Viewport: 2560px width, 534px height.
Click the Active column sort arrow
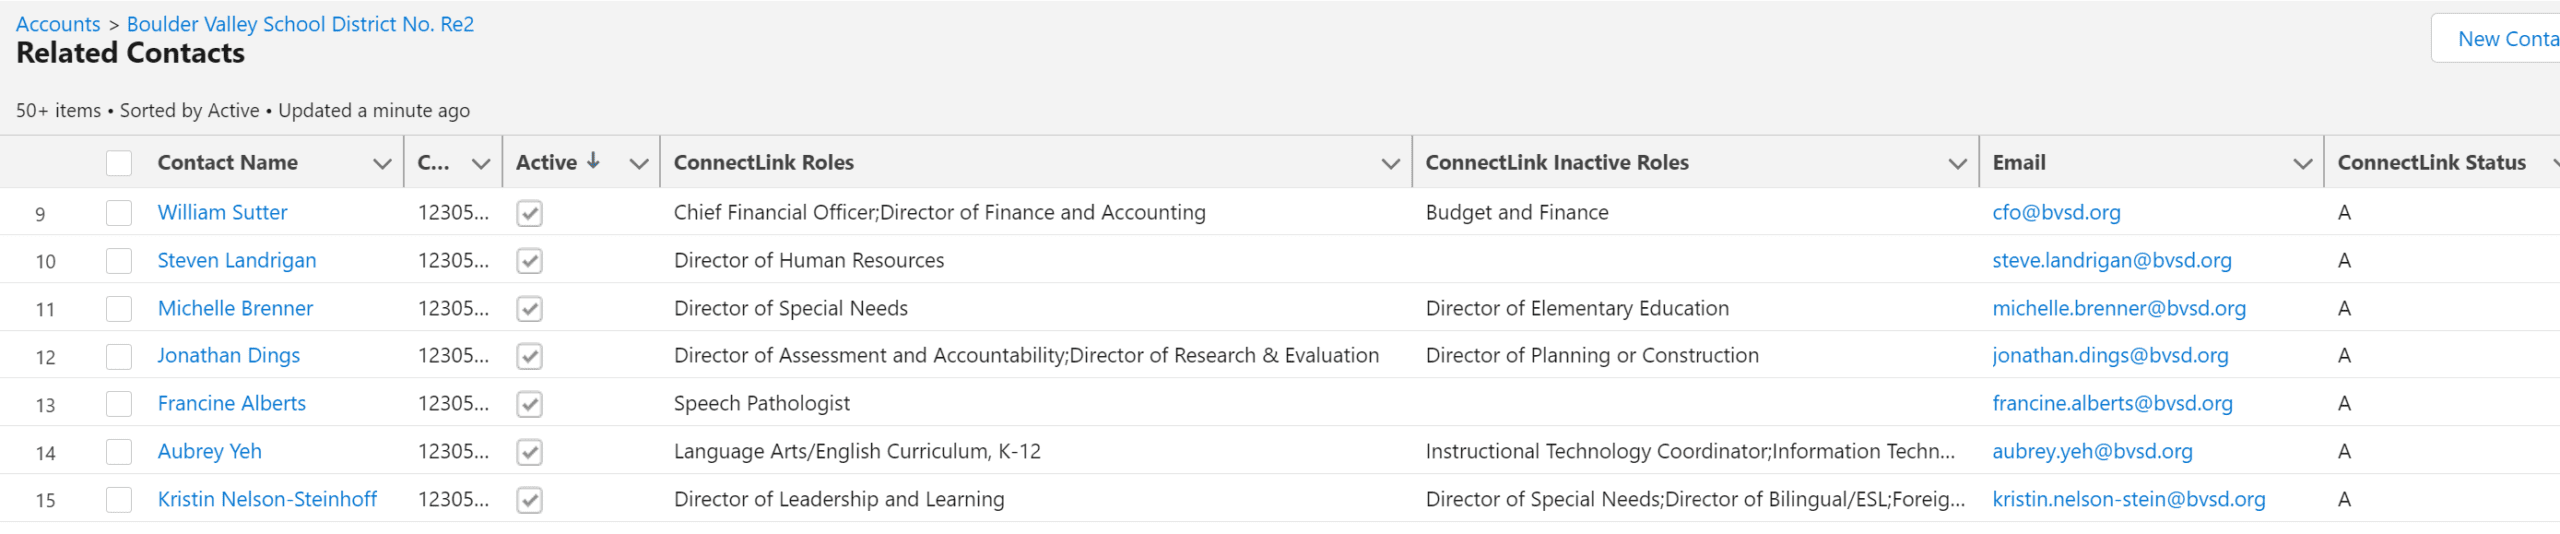point(593,160)
